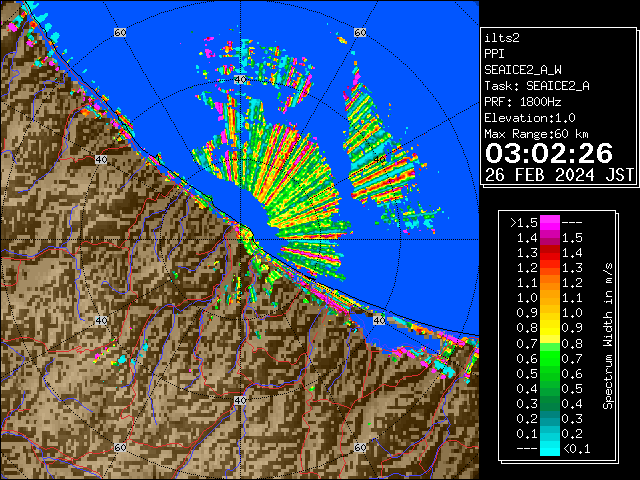Click the 60 range label southwest over land

click(x=120, y=447)
